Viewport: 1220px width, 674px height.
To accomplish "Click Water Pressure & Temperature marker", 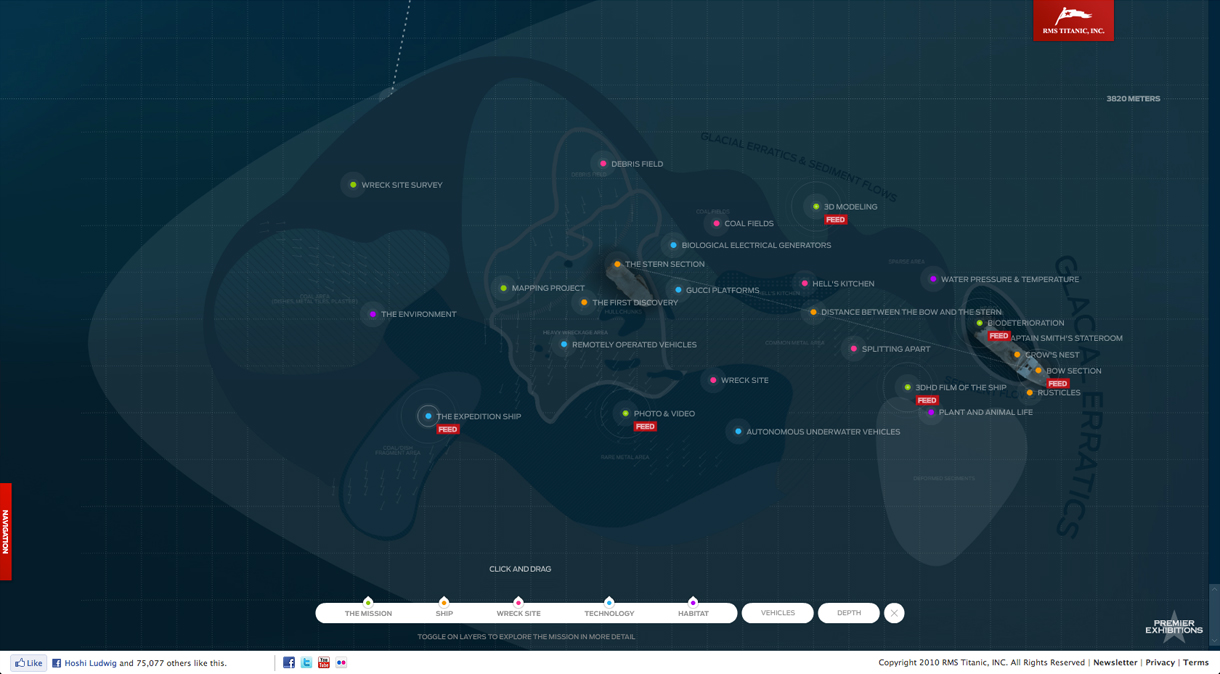I will click(933, 279).
